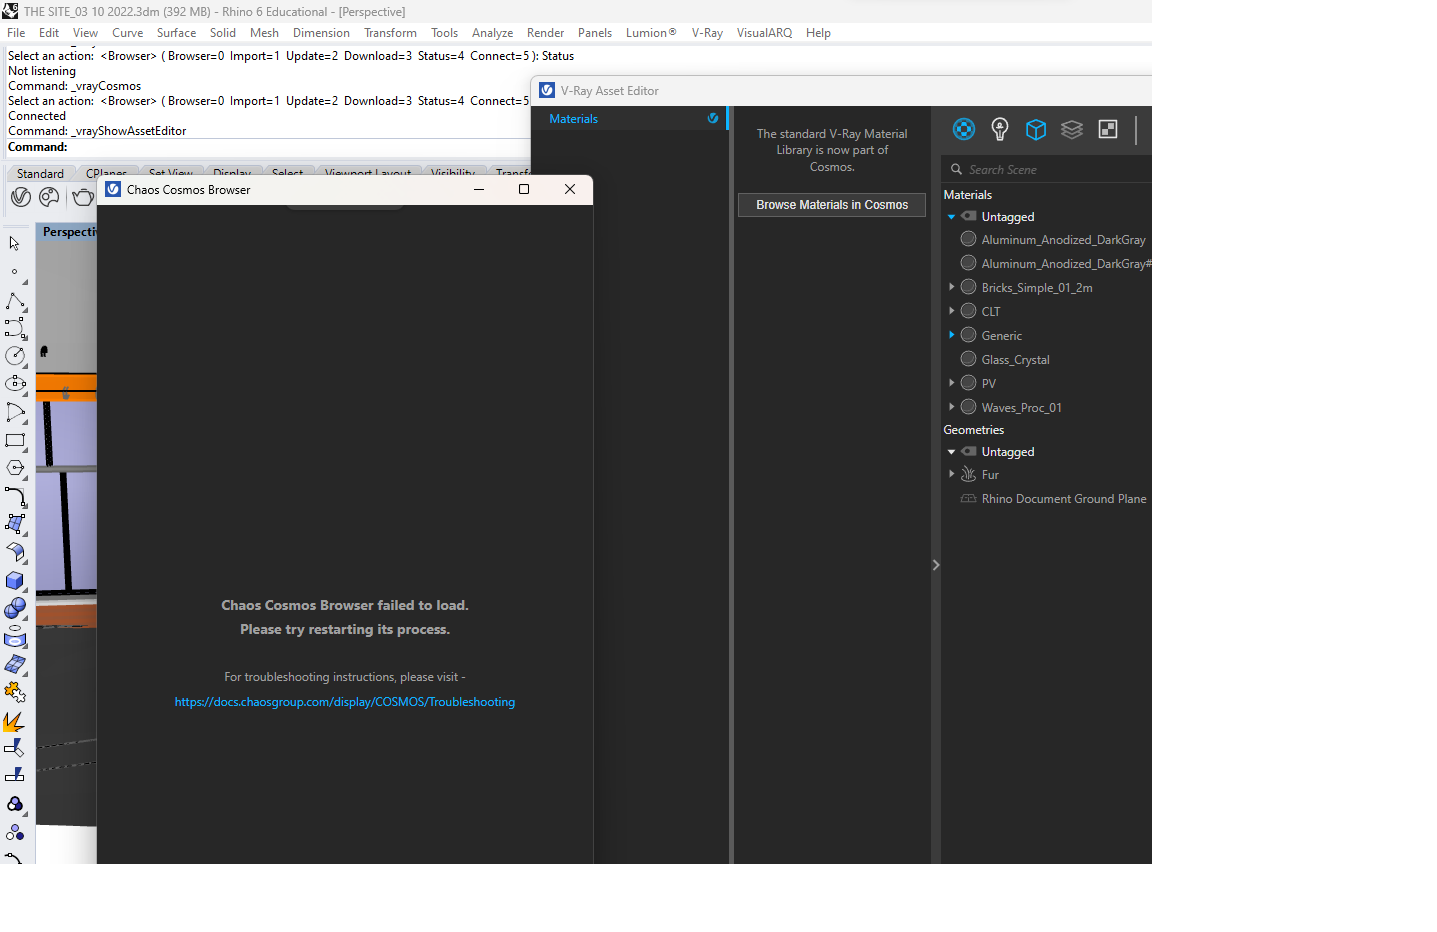Select the Circle tool
The image size is (1437, 932).
[x=15, y=356]
